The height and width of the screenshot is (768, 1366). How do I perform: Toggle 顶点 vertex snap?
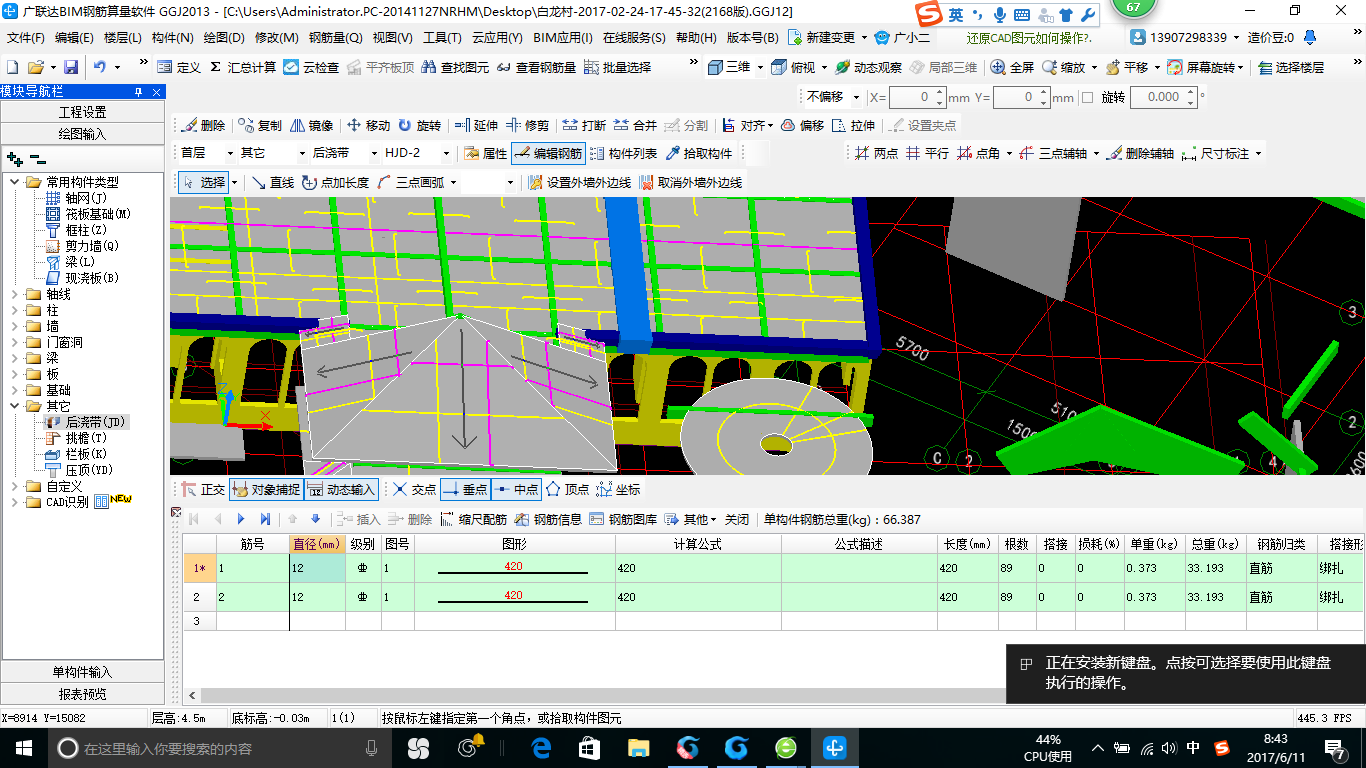(567, 489)
